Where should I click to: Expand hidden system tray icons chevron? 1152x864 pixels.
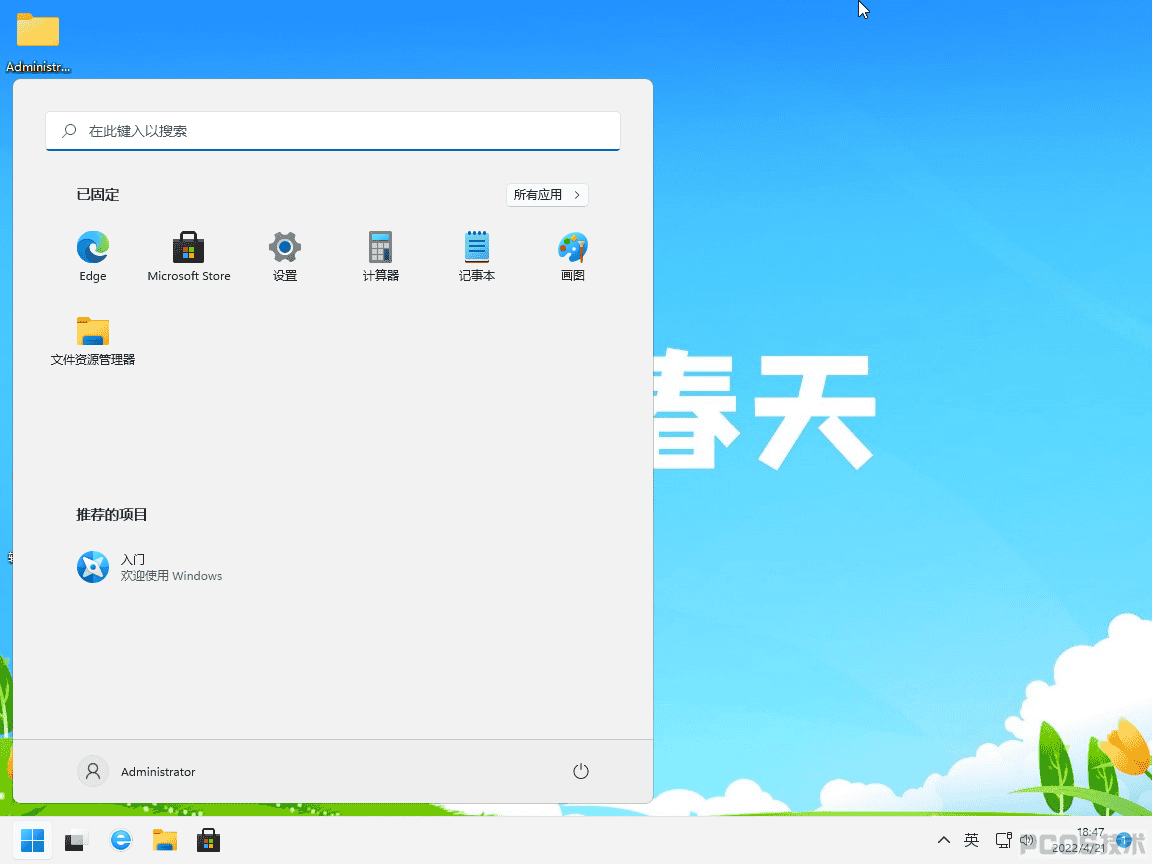coord(944,840)
